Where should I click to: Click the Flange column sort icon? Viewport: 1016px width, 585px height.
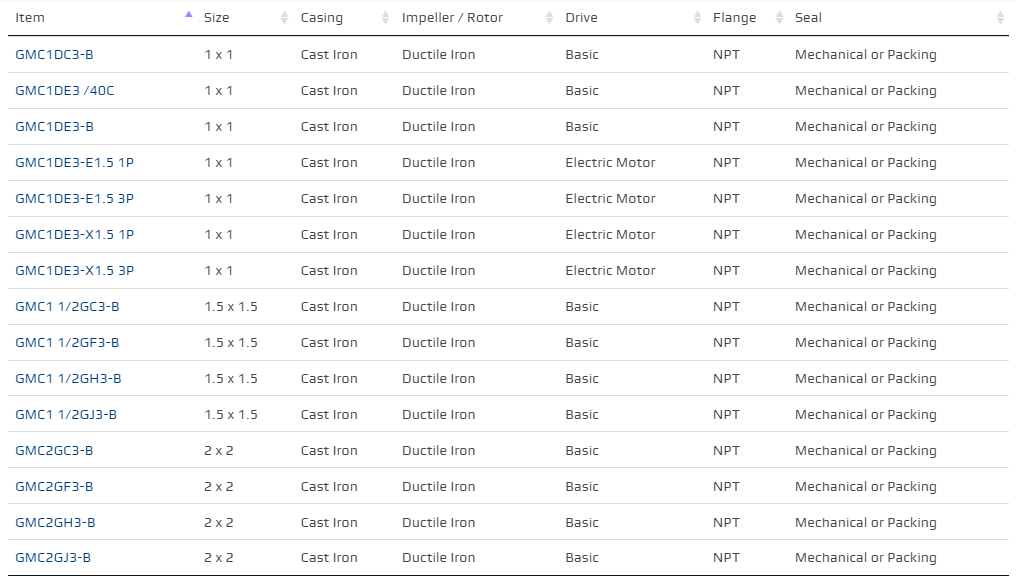pos(779,18)
